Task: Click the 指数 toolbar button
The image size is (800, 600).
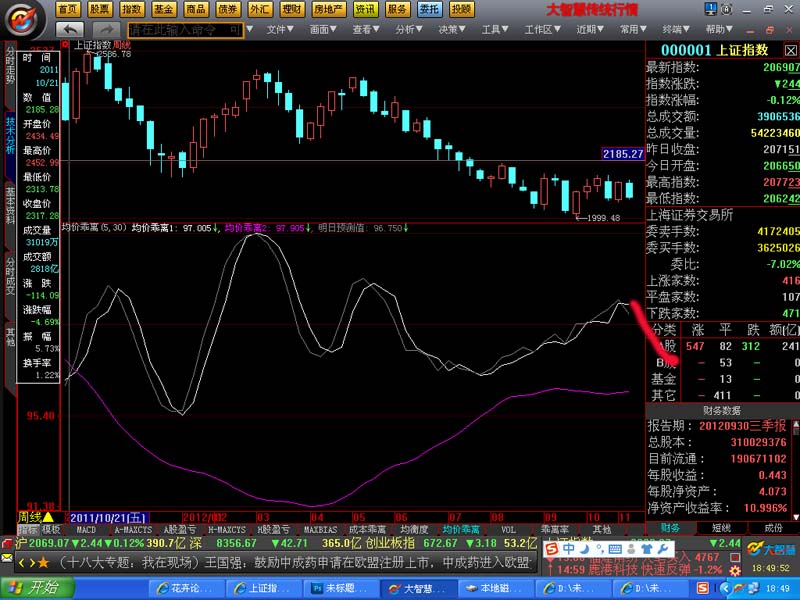Action: (132, 9)
